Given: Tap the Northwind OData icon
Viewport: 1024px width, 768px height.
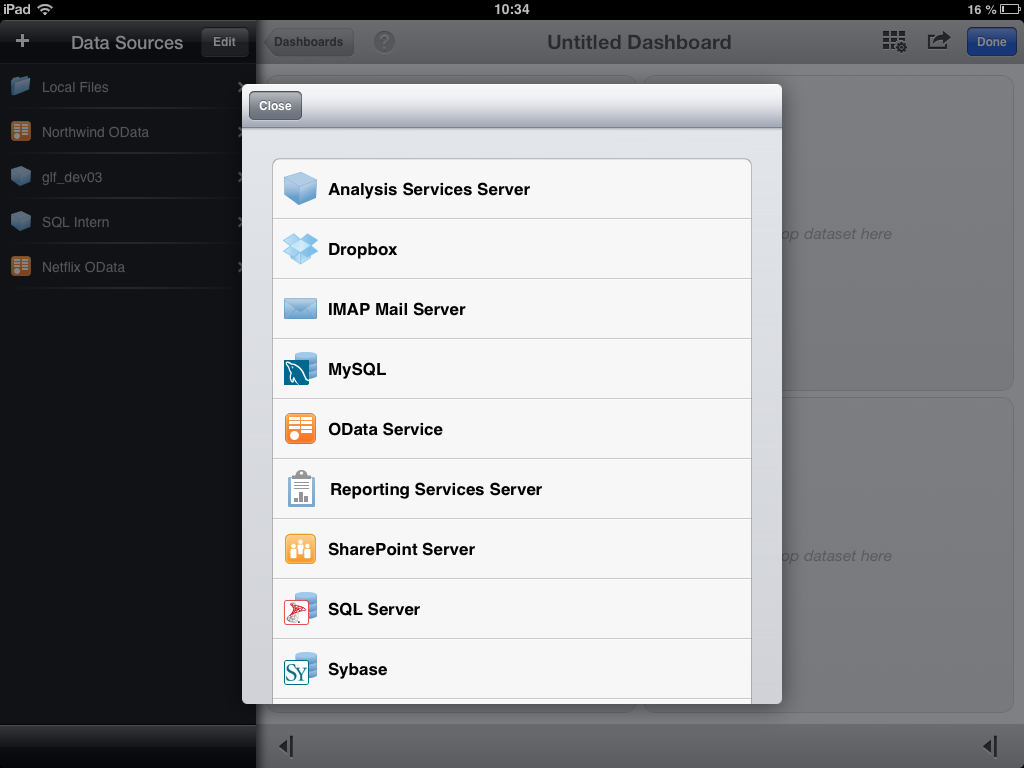Looking at the screenshot, I should pyautogui.click(x=21, y=131).
